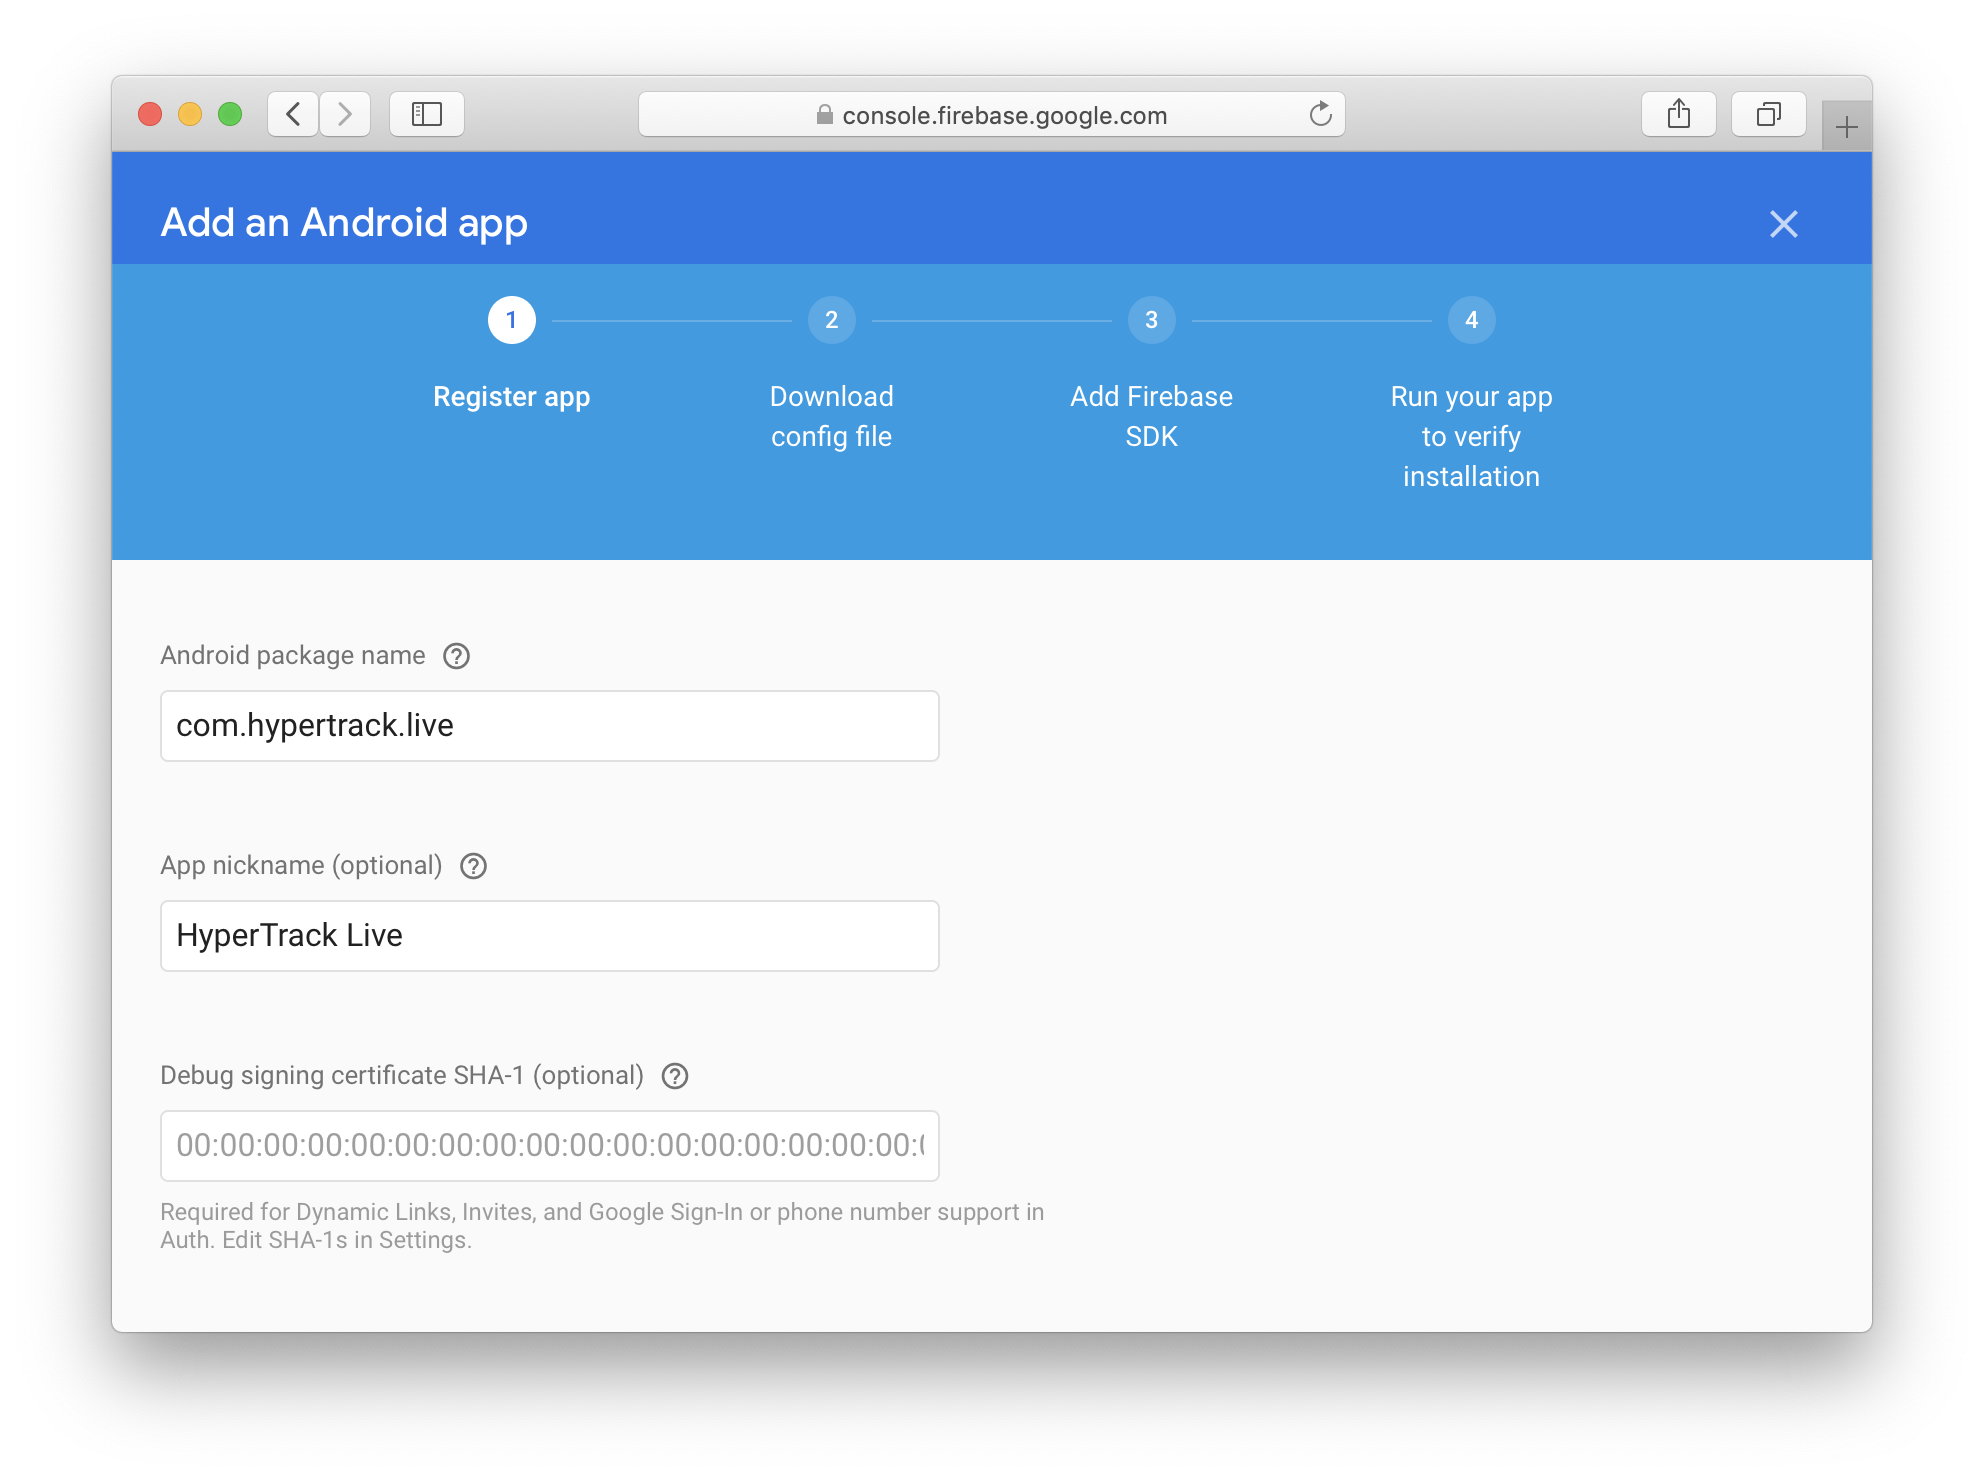Click help icon beside Android package name

click(456, 656)
